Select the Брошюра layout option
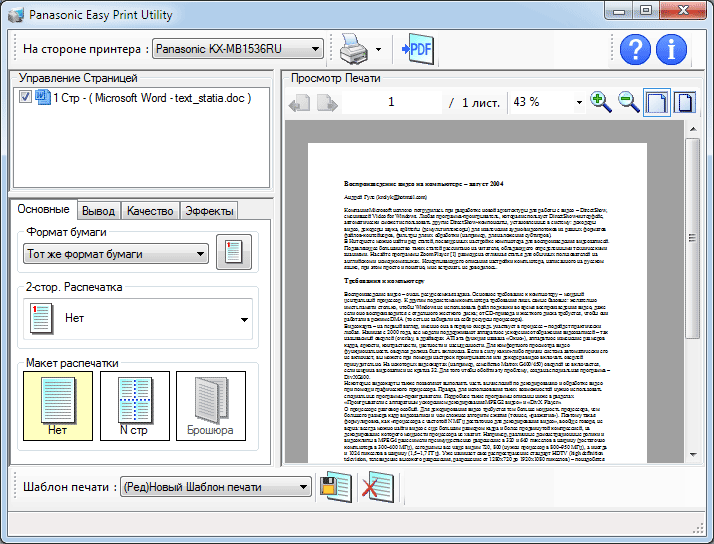714x544 pixels. pos(211,406)
